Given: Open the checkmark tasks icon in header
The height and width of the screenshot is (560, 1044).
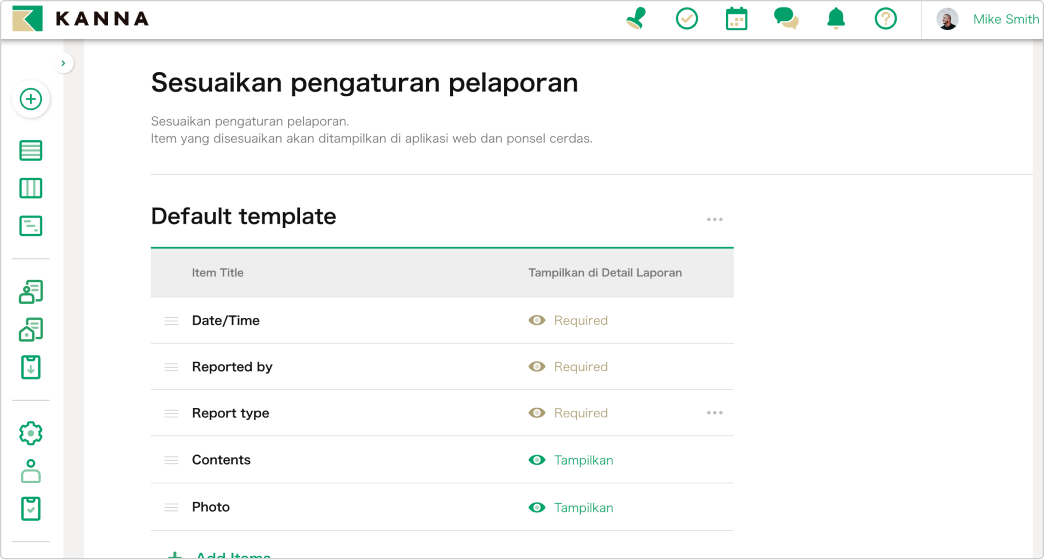Looking at the screenshot, I should tap(686, 19).
